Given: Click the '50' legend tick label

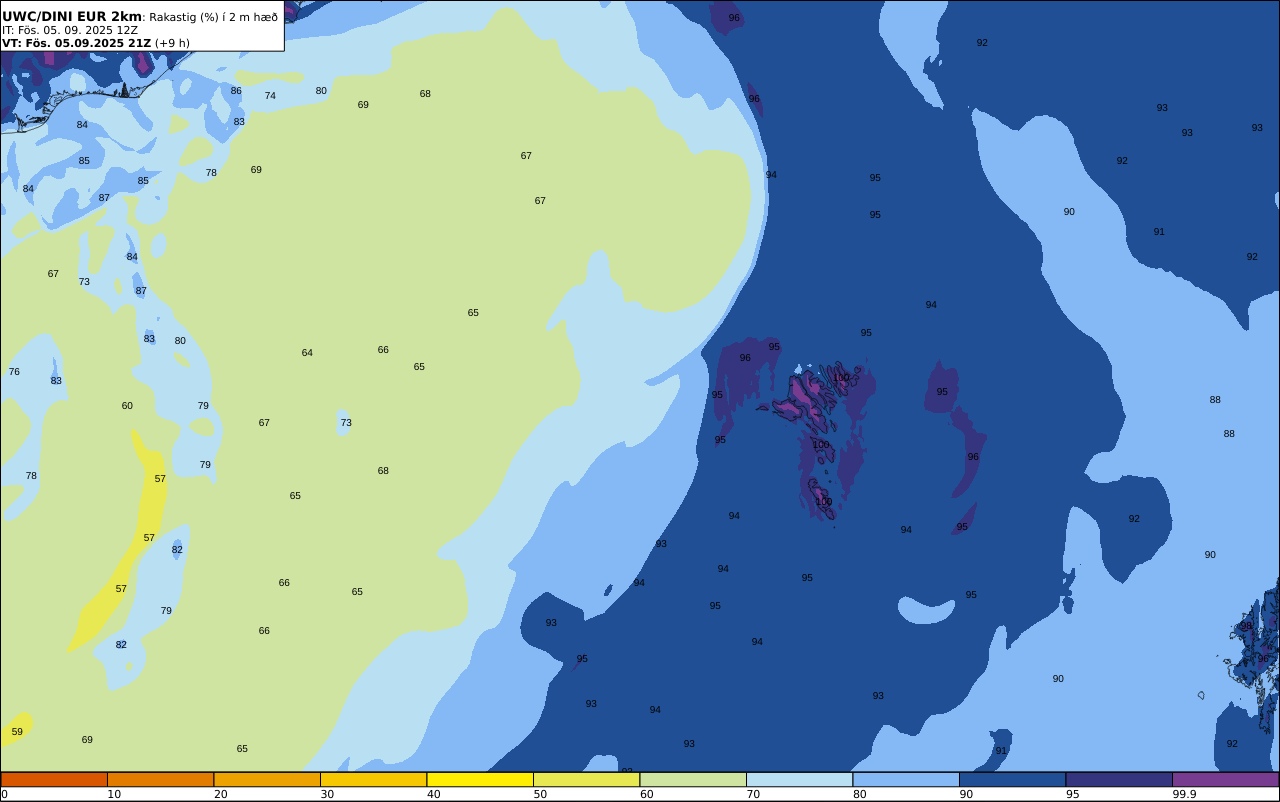Looking at the screenshot, I should coord(540,794).
